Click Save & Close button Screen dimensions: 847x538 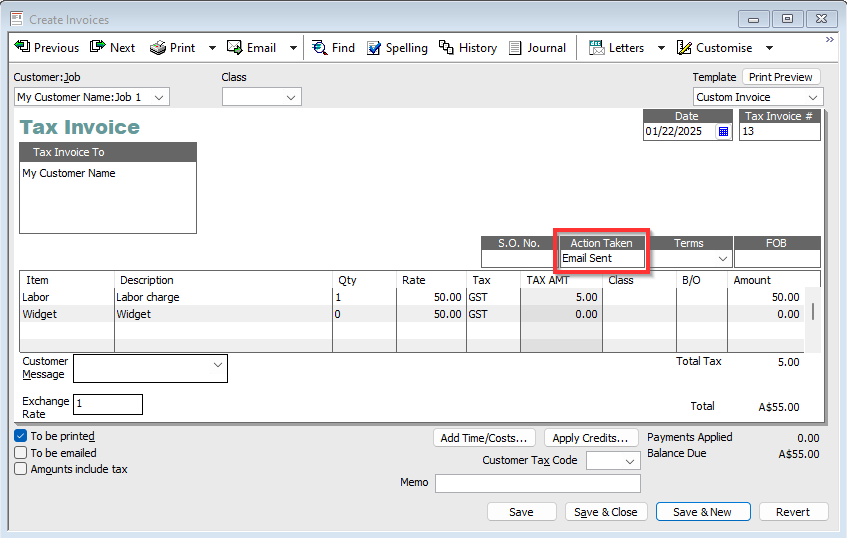pyautogui.click(x=606, y=512)
